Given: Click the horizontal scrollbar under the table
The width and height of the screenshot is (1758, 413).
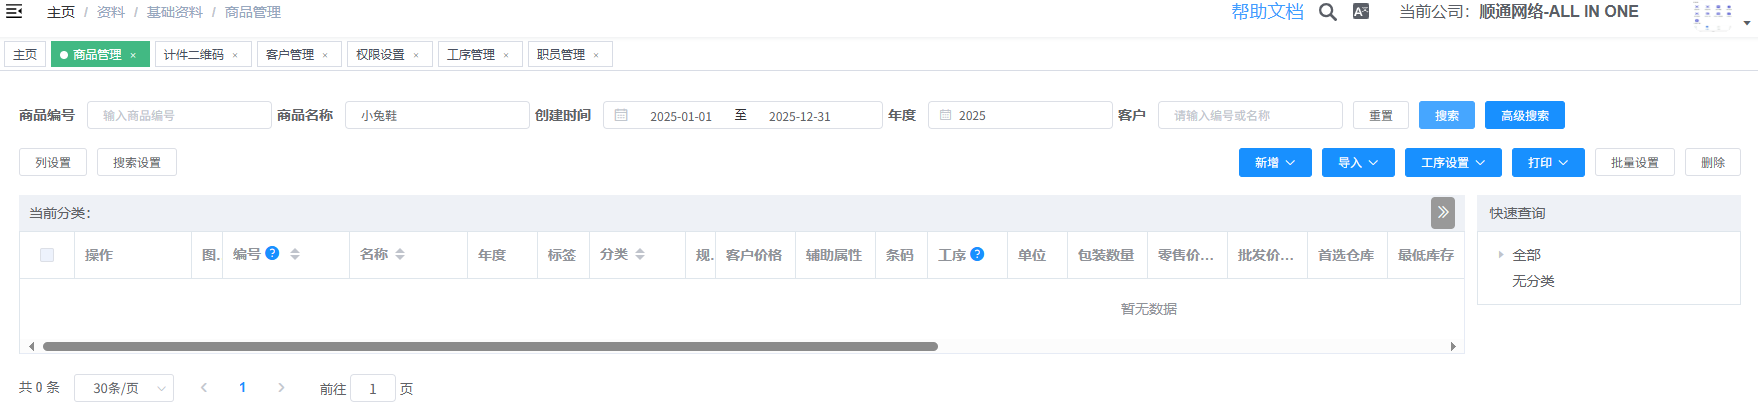Looking at the screenshot, I should [x=490, y=347].
